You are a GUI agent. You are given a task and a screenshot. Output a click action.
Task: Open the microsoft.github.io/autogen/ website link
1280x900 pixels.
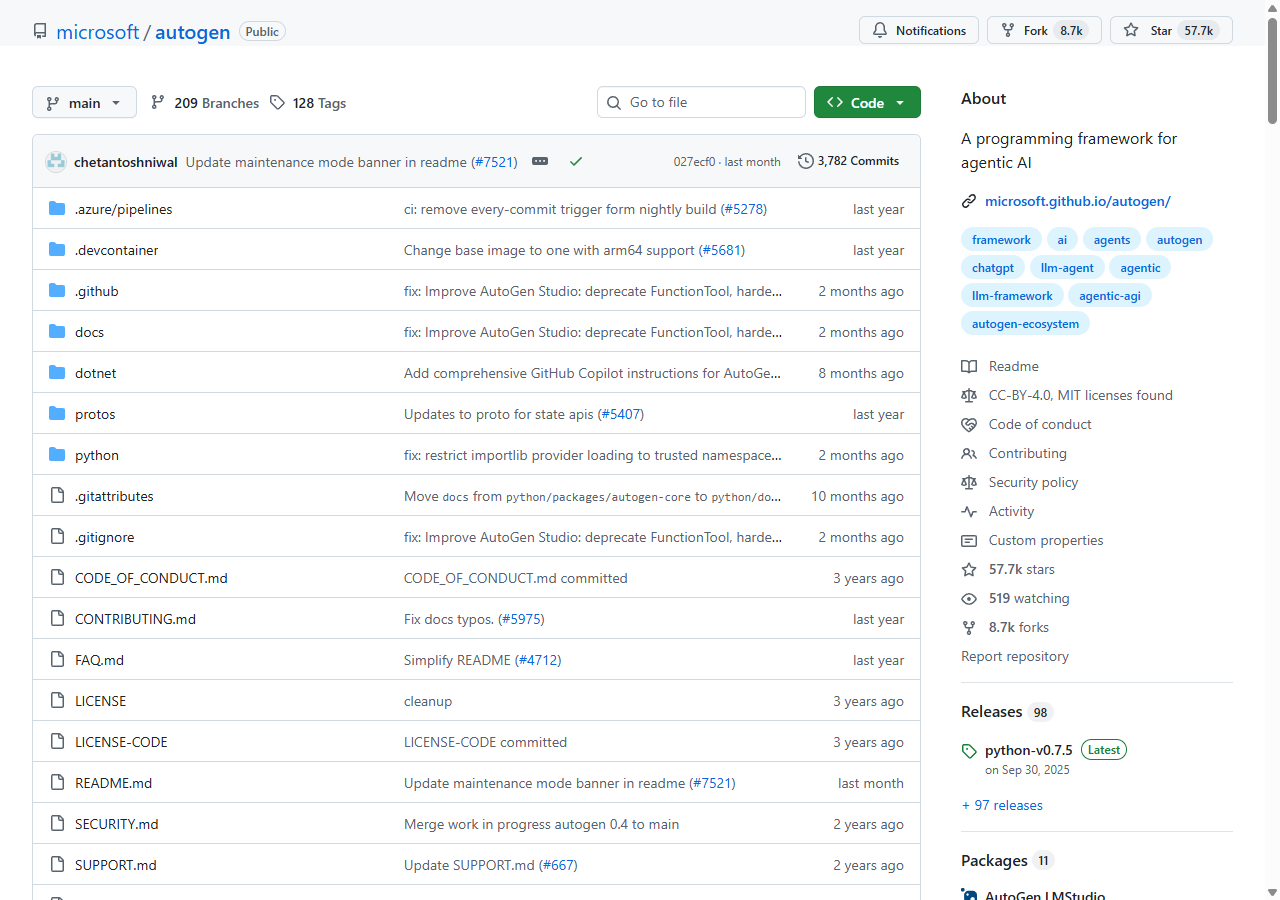[1078, 201]
